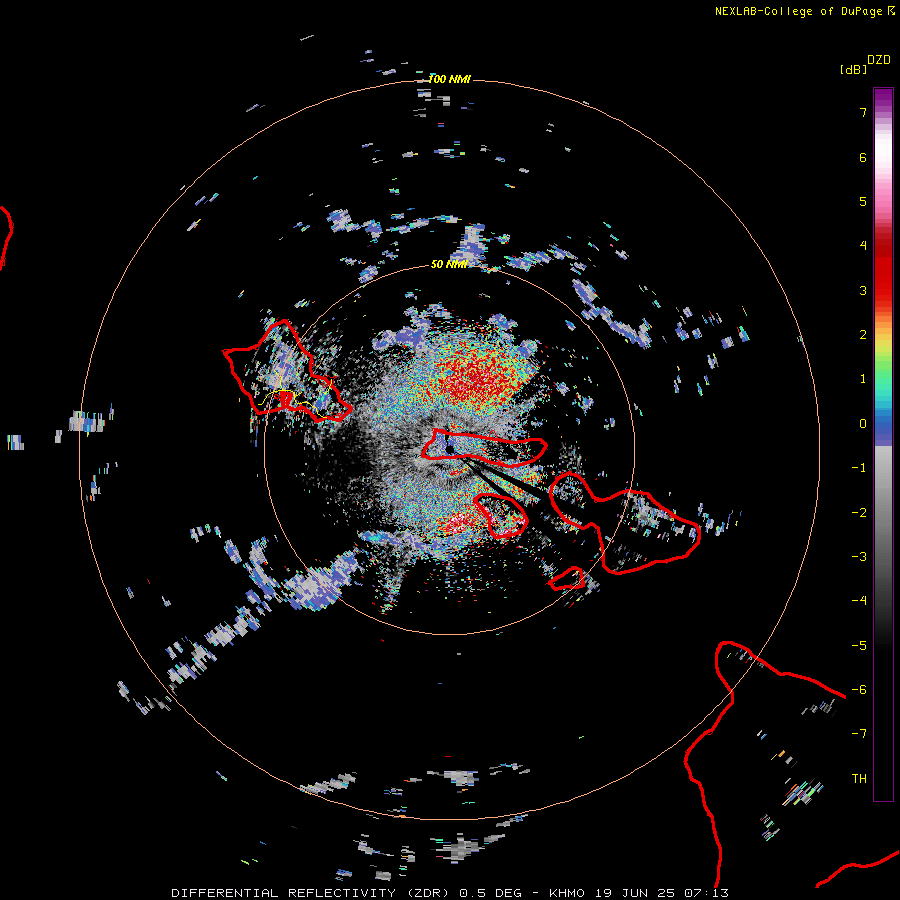Click the '1' value on color scale
Image resolution: width=900 pixels, height=900 pixels.
pyautogui.click(x=863, y=379)
